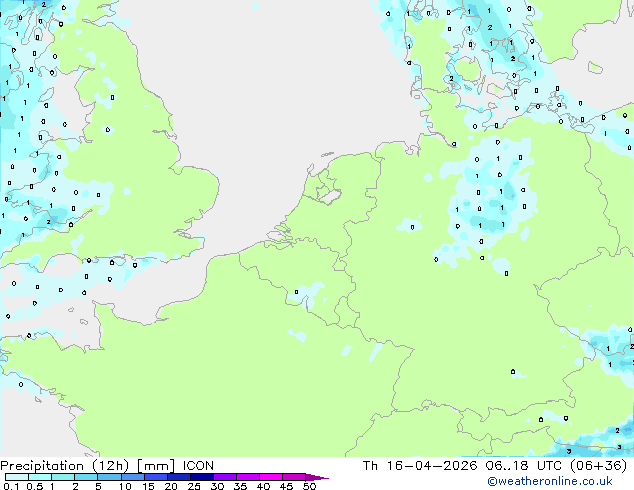Screen dimensions: 634x490
Task: Click the date "Th 16-04-2026"
Action: coord(420,466)
